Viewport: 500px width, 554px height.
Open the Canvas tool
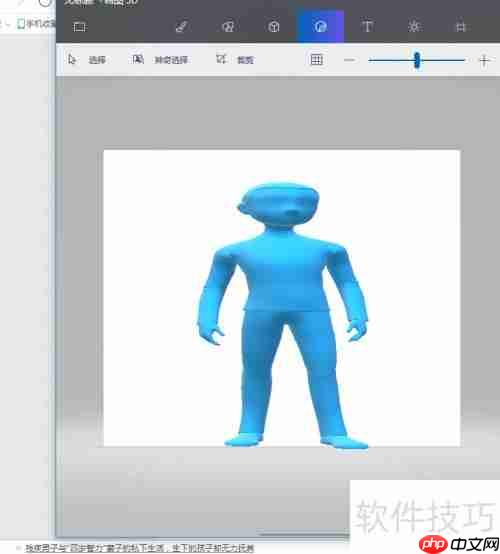[x=460, y=27]
